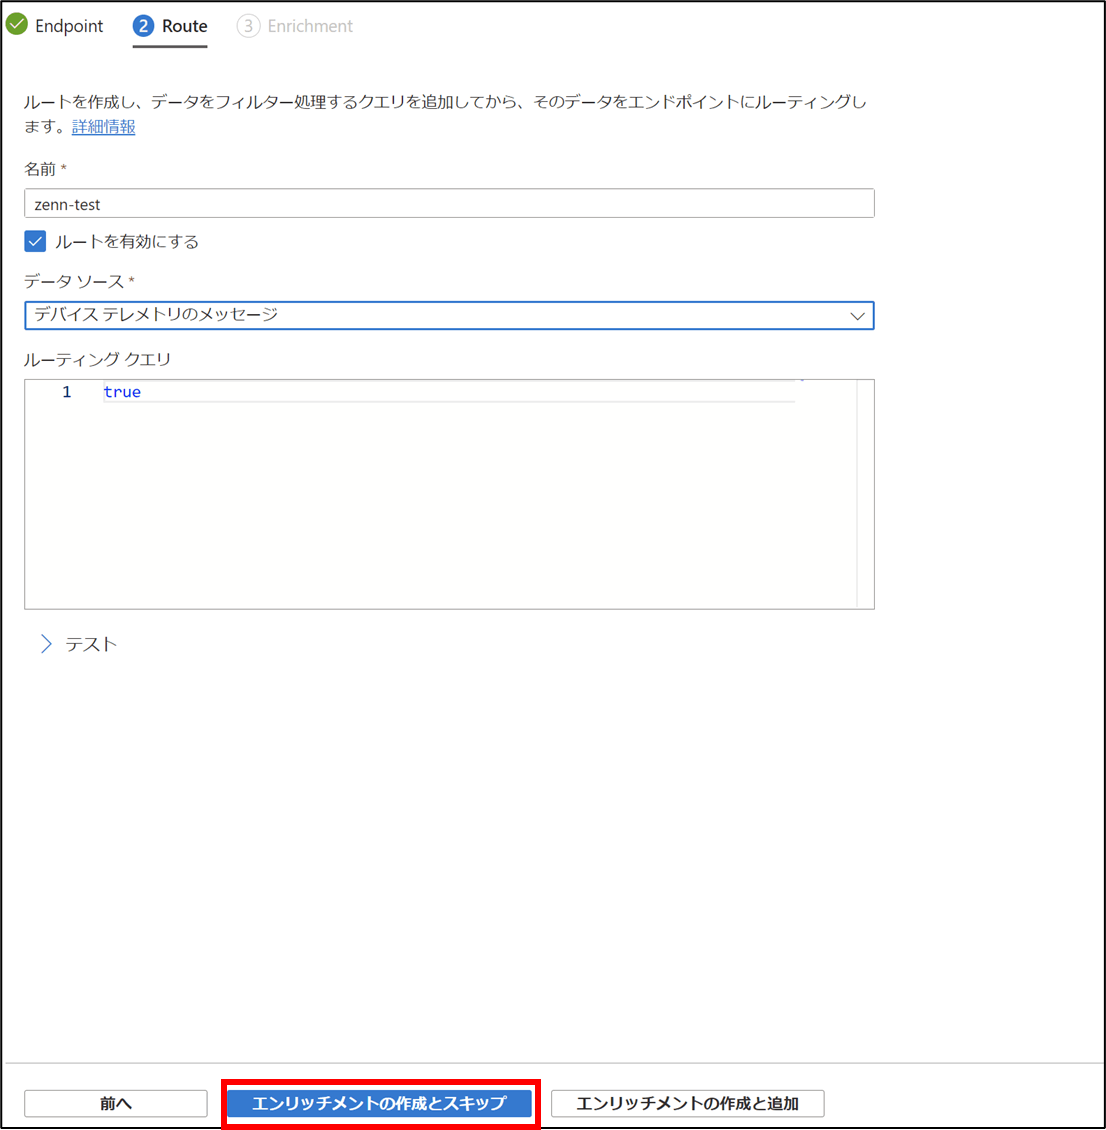The width and height of the screenshot is (1106, 1130).
Task: Open the データ ソース dropdown
Action: (449, 316)
